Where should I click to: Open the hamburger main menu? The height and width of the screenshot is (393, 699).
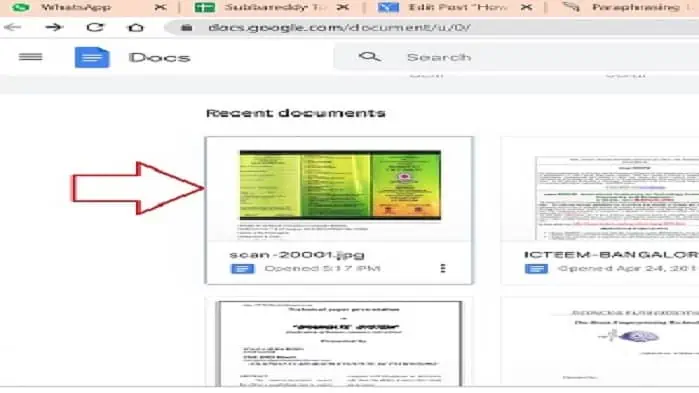pos(30,57)
